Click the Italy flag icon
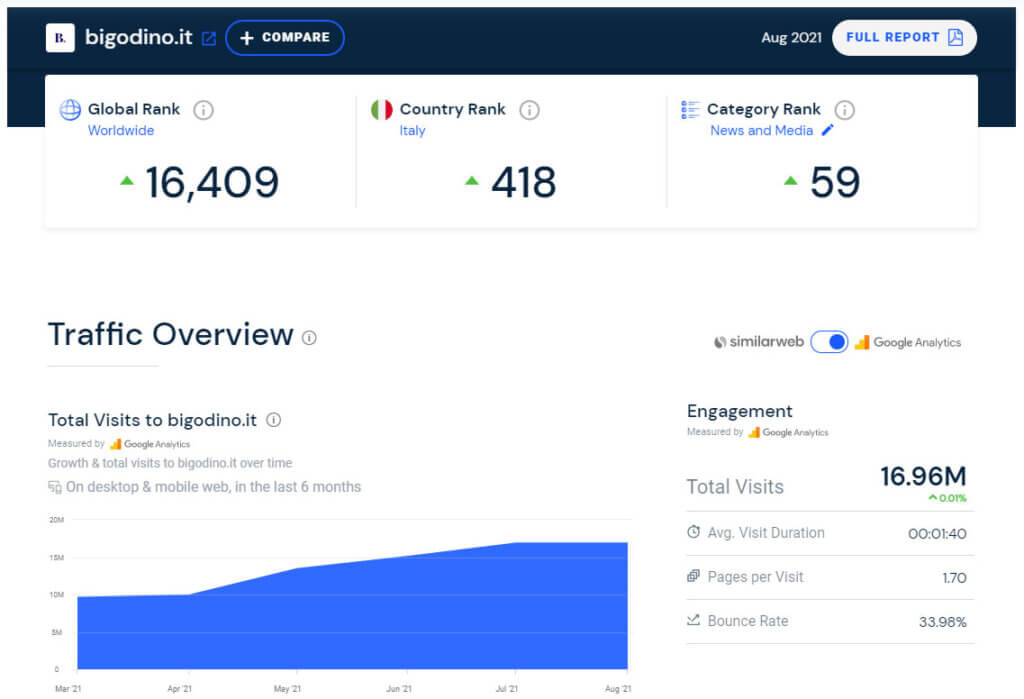Viewport: 1024px width, 699px height. coord(381,110)
